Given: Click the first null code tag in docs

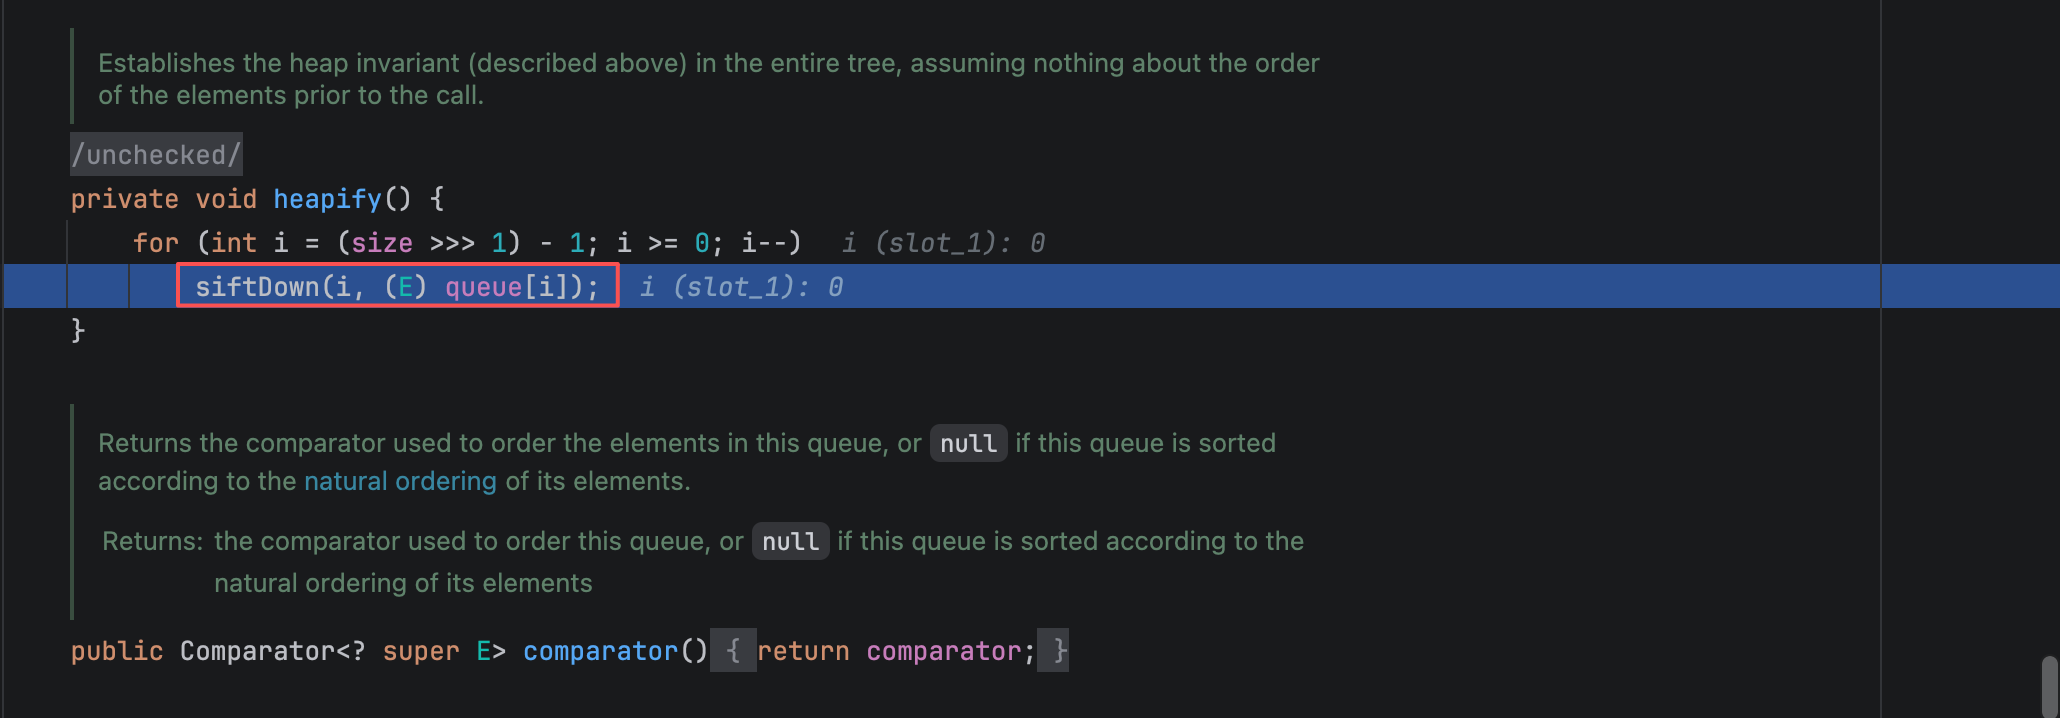Looking at the screenshot, I should pos(968,443).
